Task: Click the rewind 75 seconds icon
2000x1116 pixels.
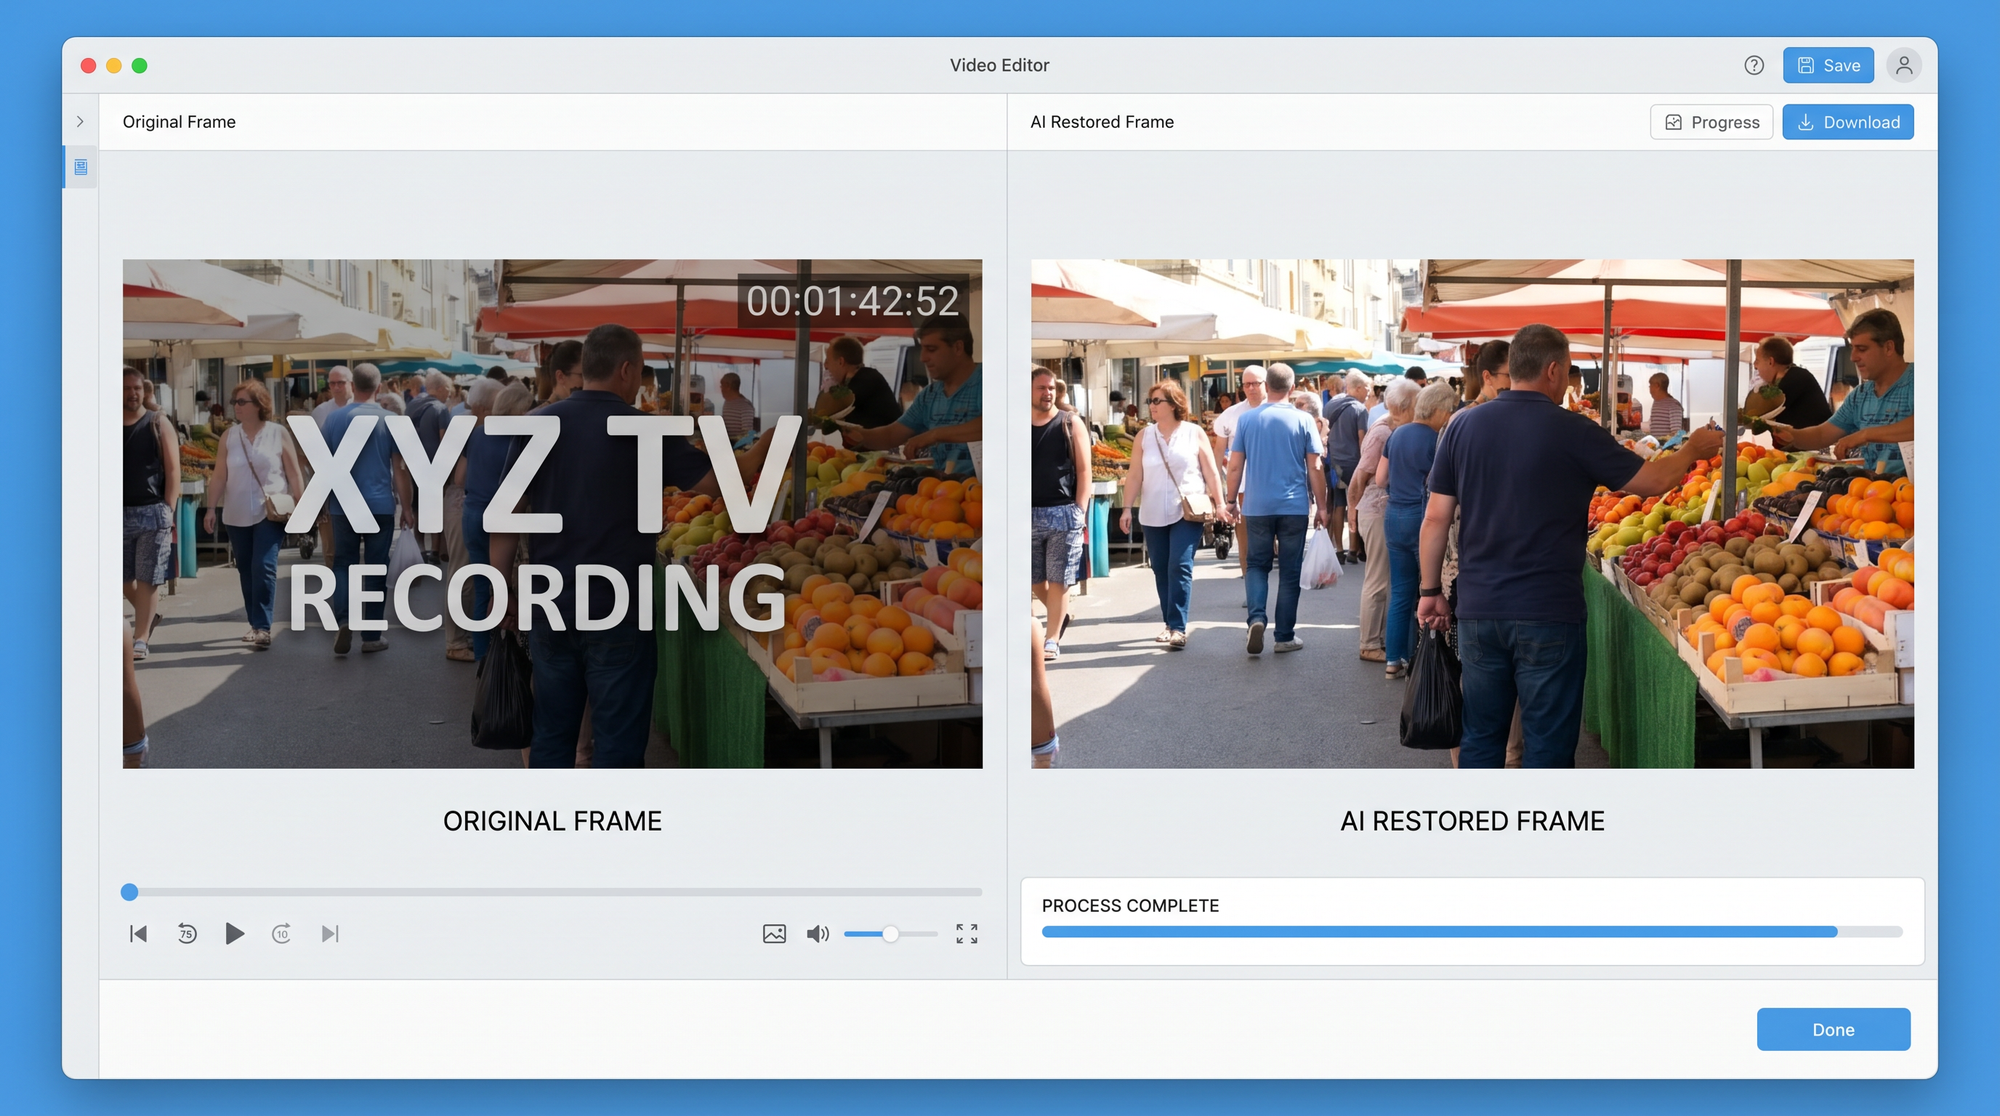Action: click(x=187, y=934)
